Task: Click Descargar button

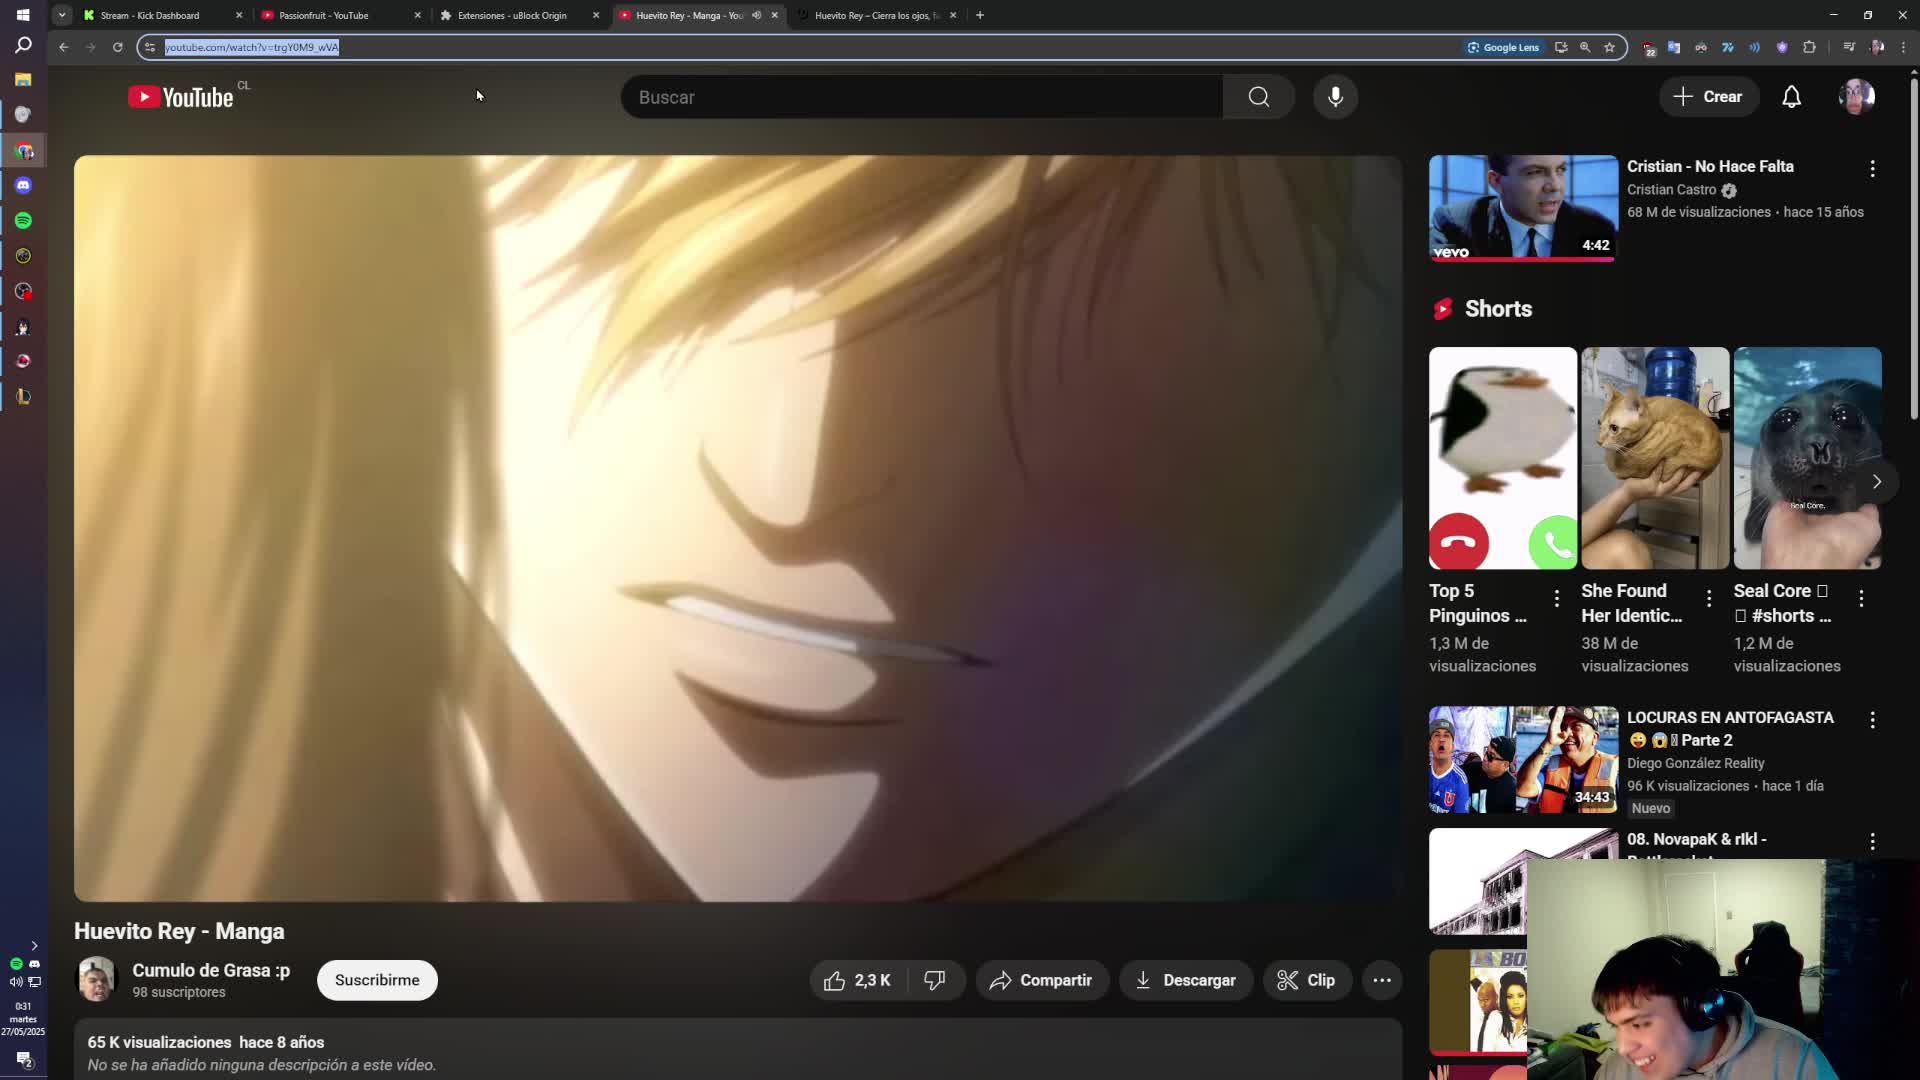Action: [x=1185, y=980]
